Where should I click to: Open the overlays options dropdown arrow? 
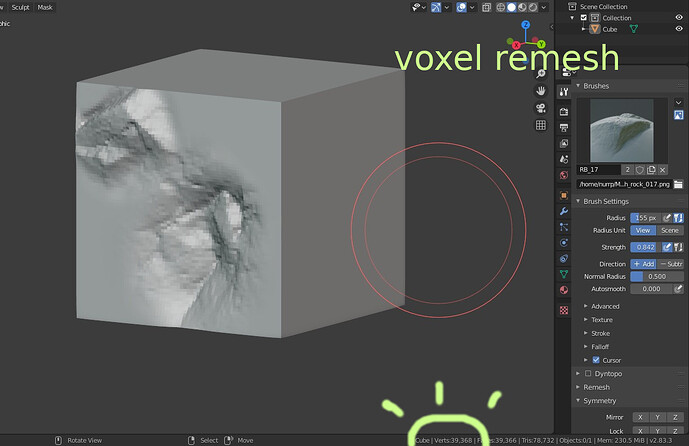tap(472, 7)
